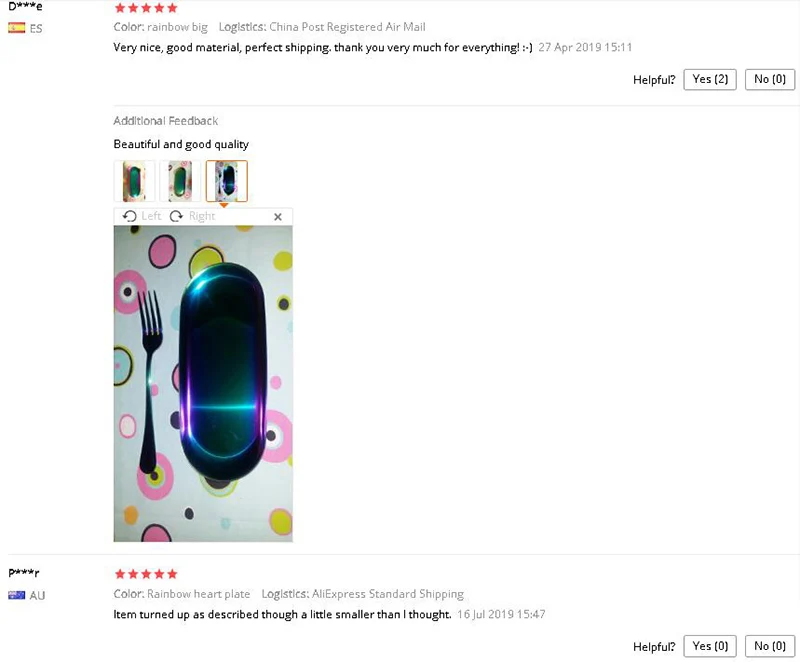Screen dimensions: 800x662
Task: Vote No (0) on the Australian review
Action: click(770, 646)
